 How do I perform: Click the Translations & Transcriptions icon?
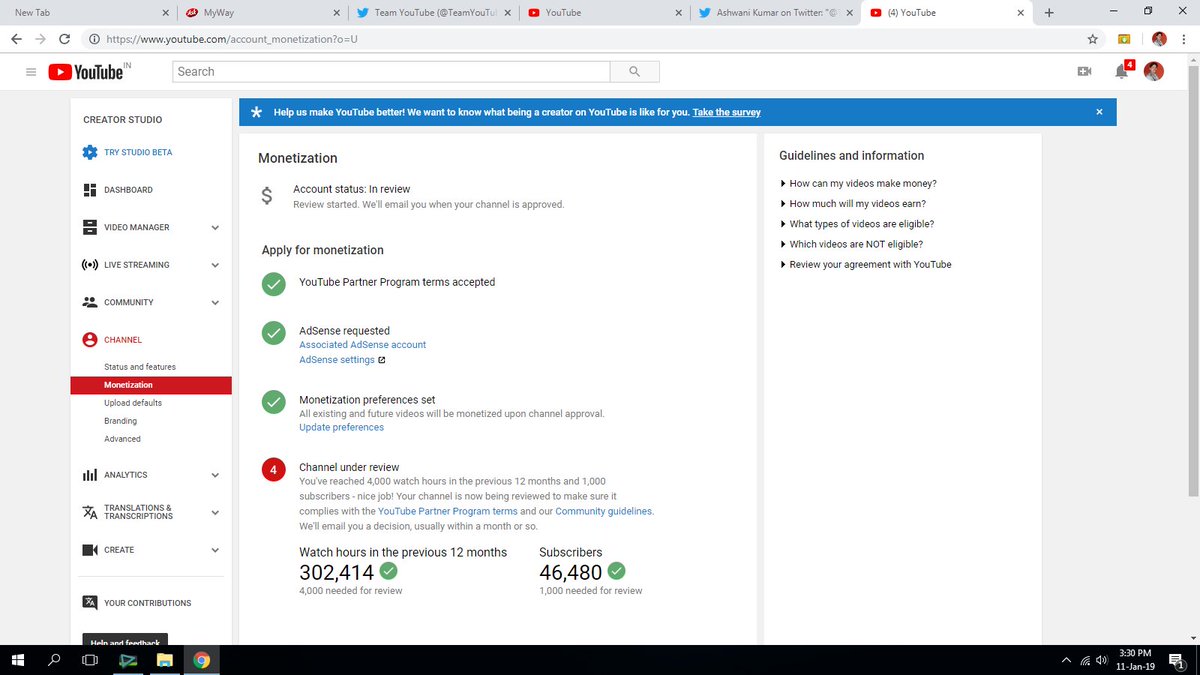click(x=90, y=512)
